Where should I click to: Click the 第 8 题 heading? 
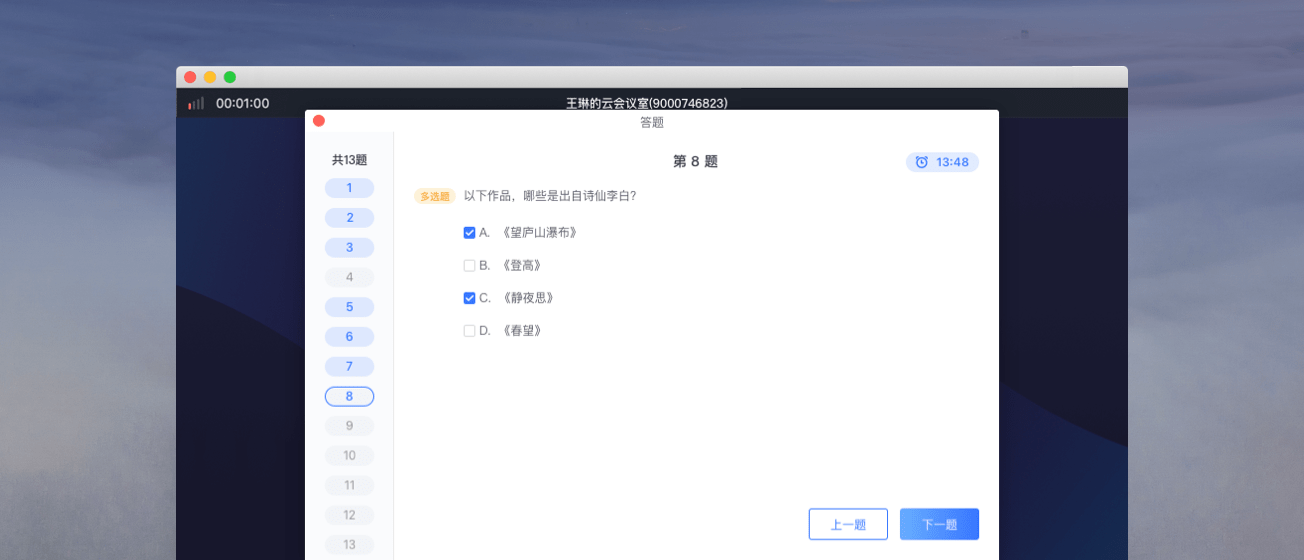[x=695, y=161]
